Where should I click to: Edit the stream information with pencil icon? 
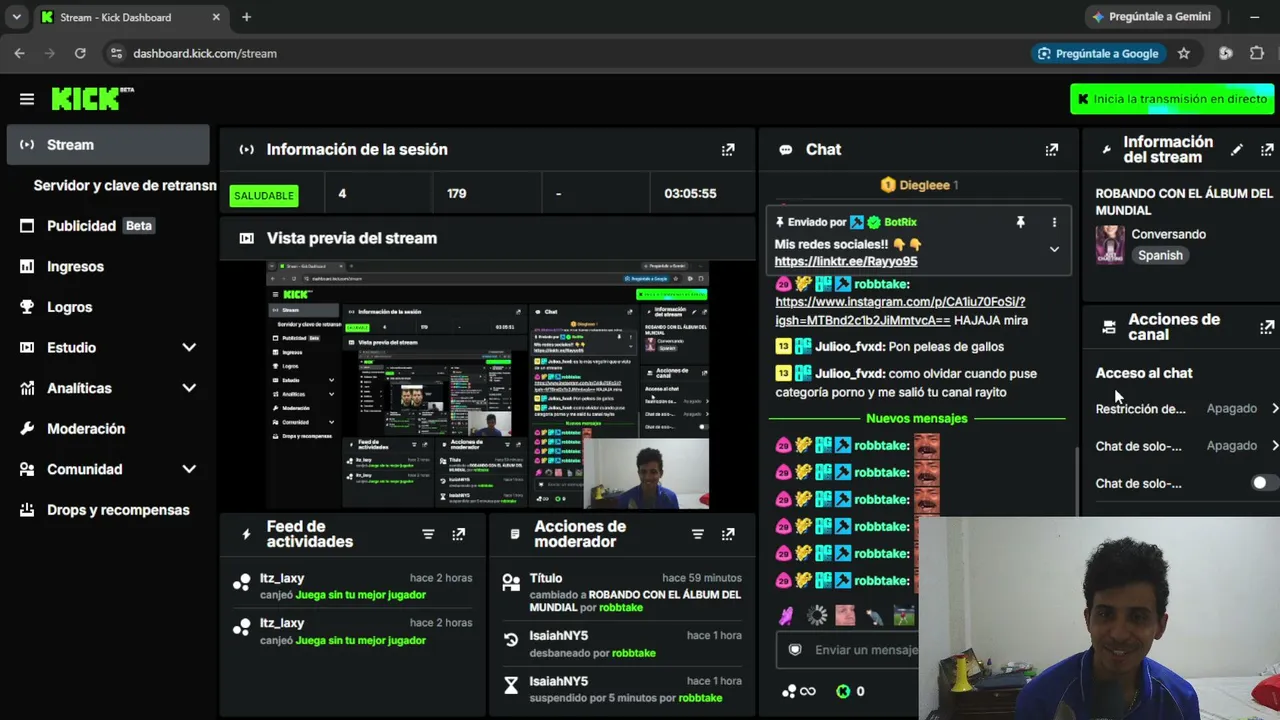1237,150
